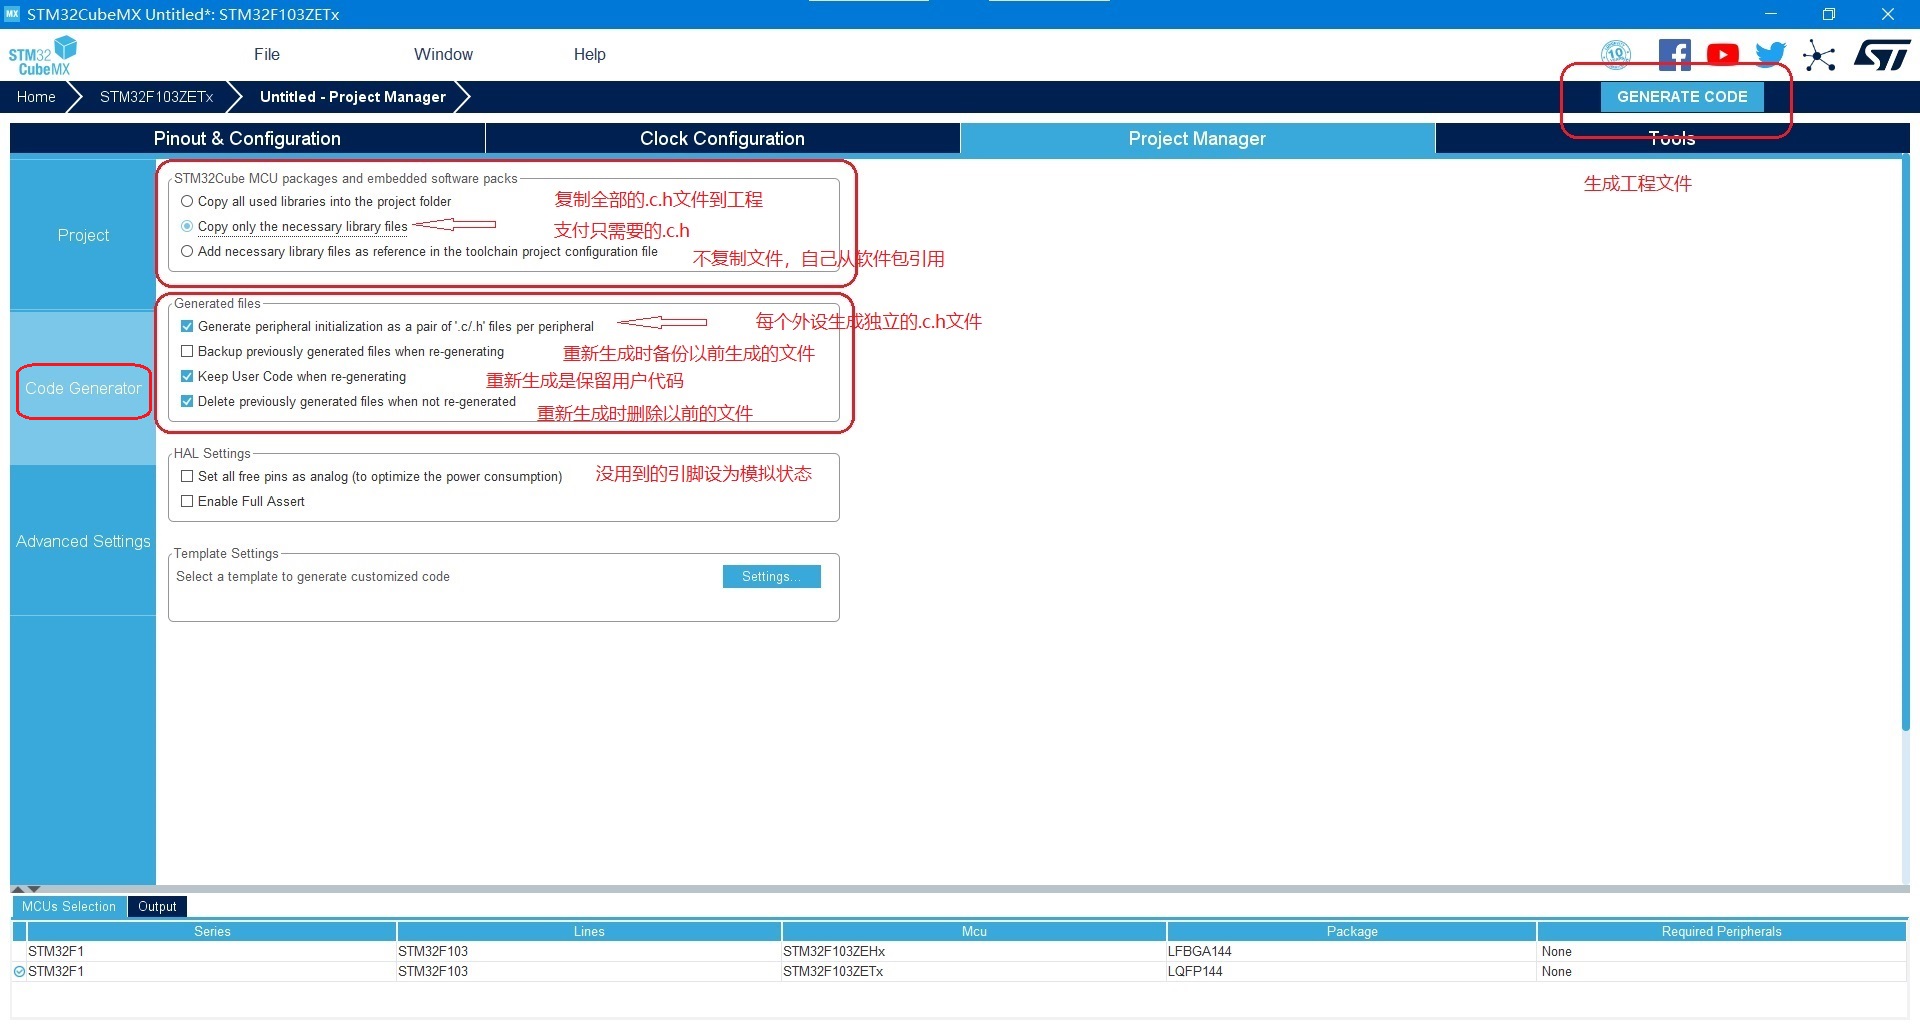The image size is (1920, 1030).
Task: Switch to Pinout & Configuration tab
Action: tap(247, 138)
